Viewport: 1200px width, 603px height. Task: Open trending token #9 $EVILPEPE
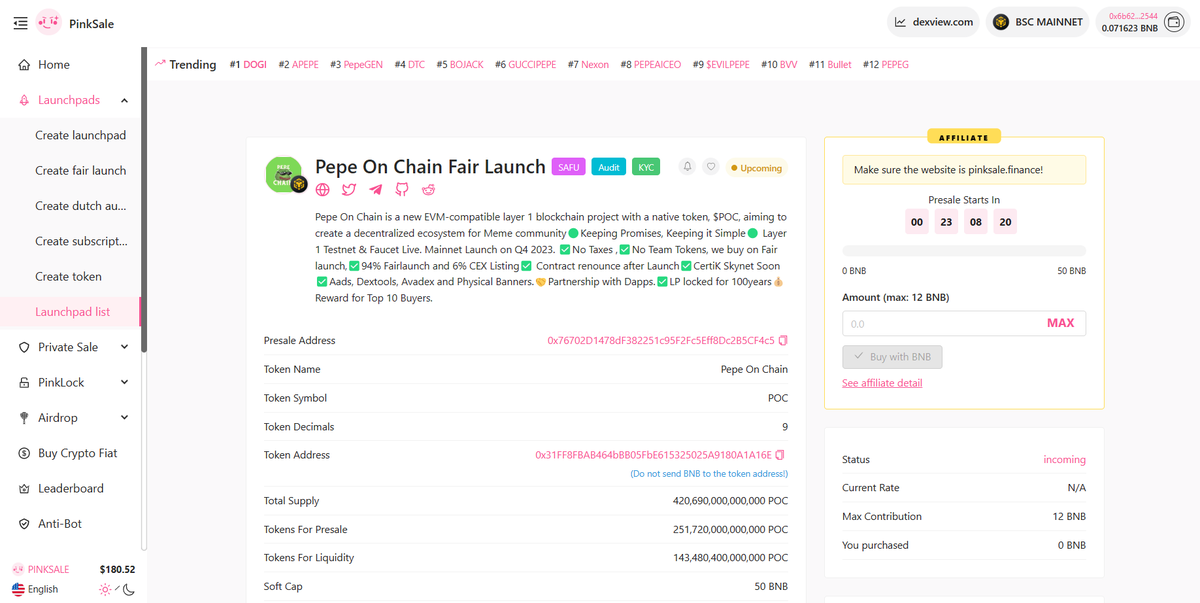click(x=721, y=64)
